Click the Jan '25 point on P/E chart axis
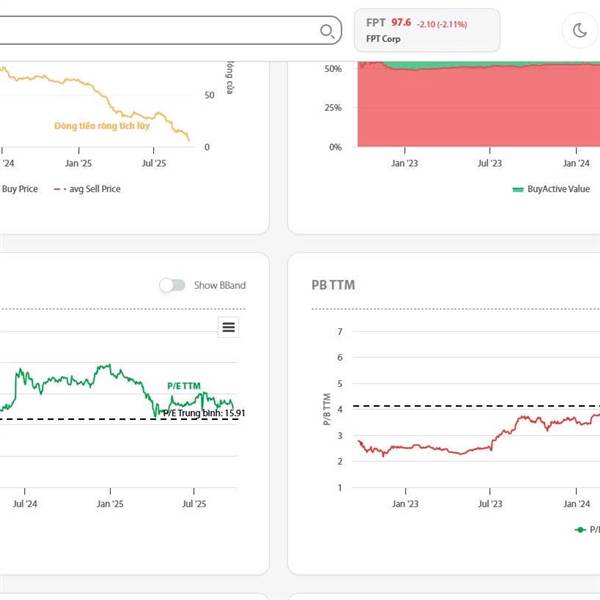This screenshot has height=600, width=600. (110, 505)
